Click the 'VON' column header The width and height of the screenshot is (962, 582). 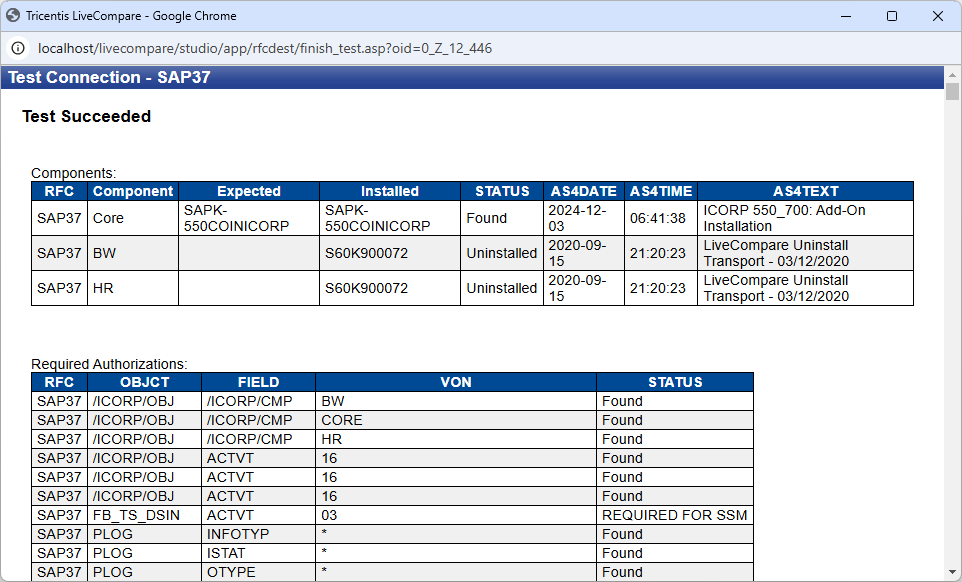coord(456,382)
